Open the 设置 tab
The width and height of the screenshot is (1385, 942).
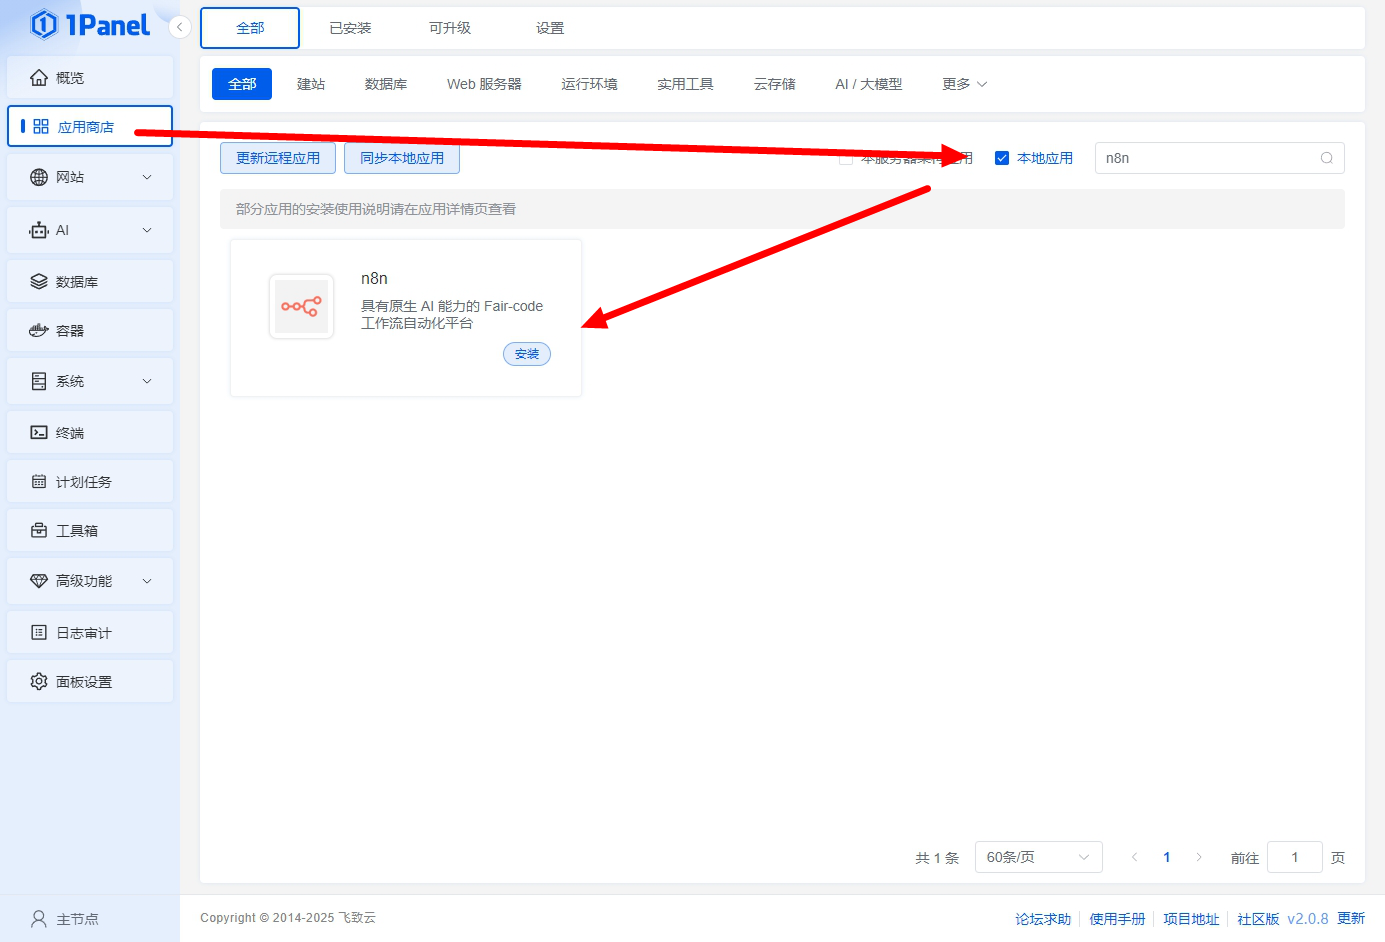[x=550, y=28]
